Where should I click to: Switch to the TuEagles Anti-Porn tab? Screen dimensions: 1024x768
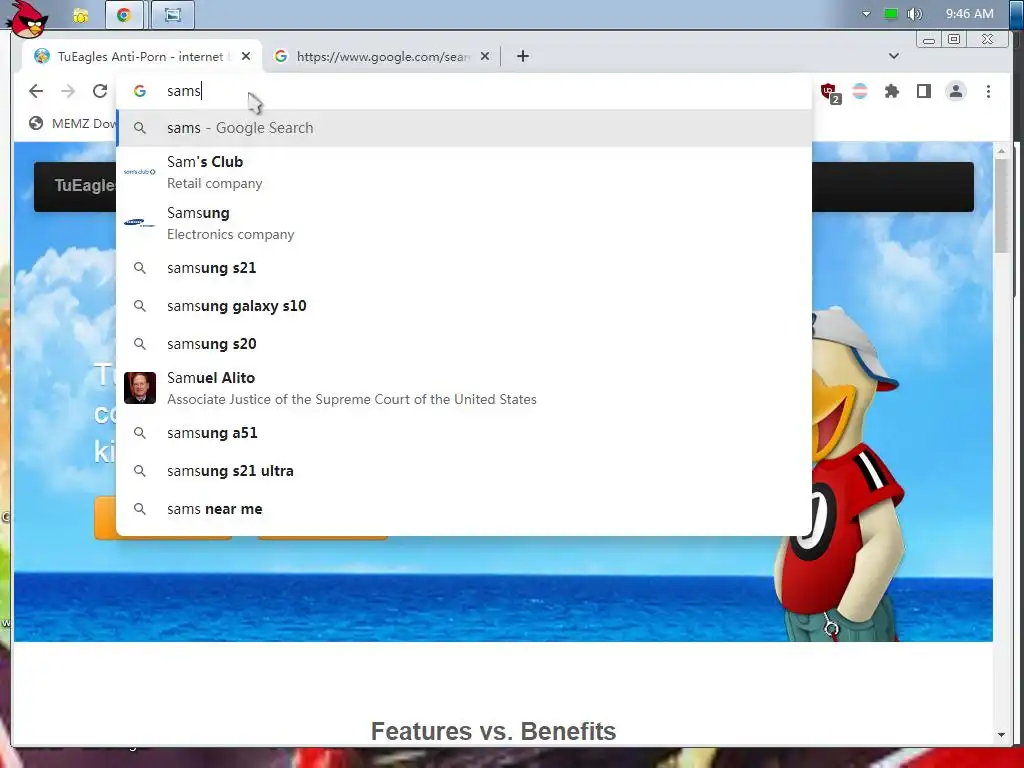tap(142, 56)
